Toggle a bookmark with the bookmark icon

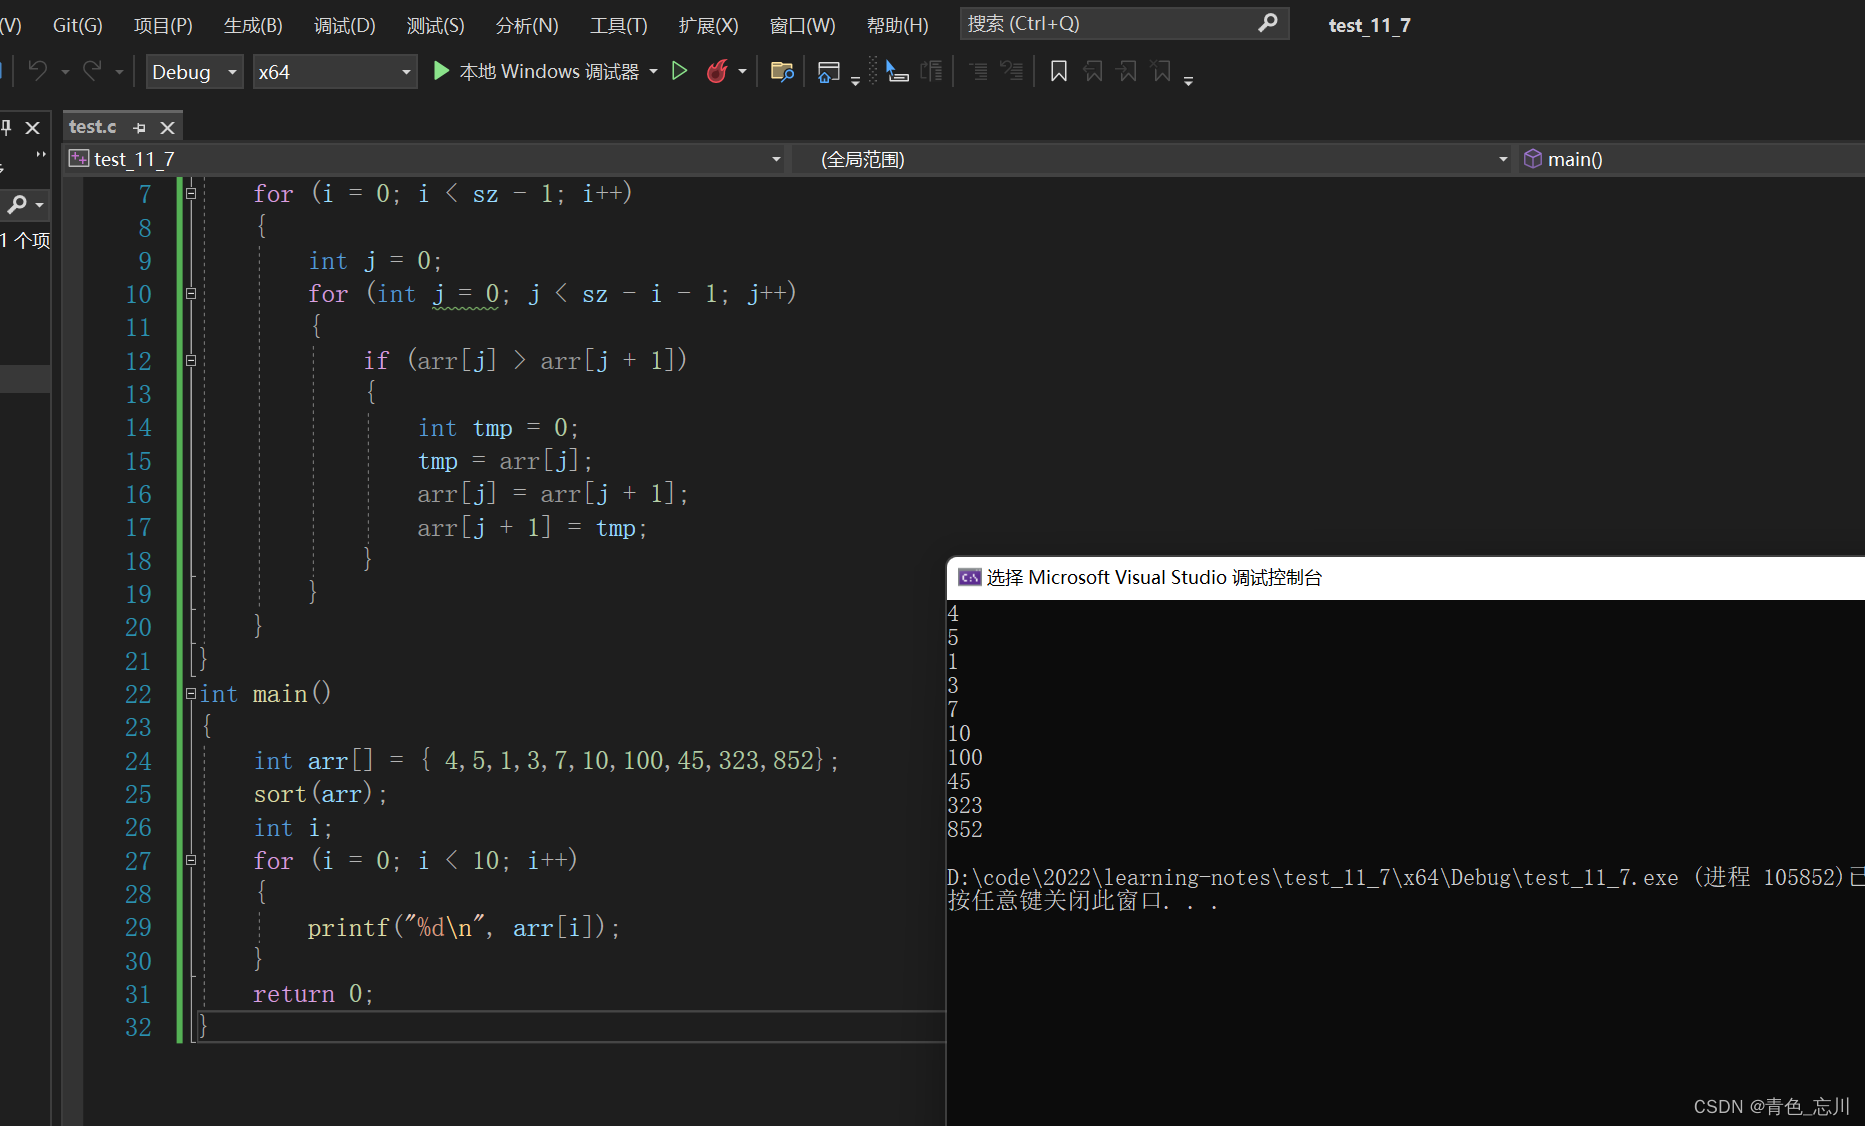point(1058,71)
